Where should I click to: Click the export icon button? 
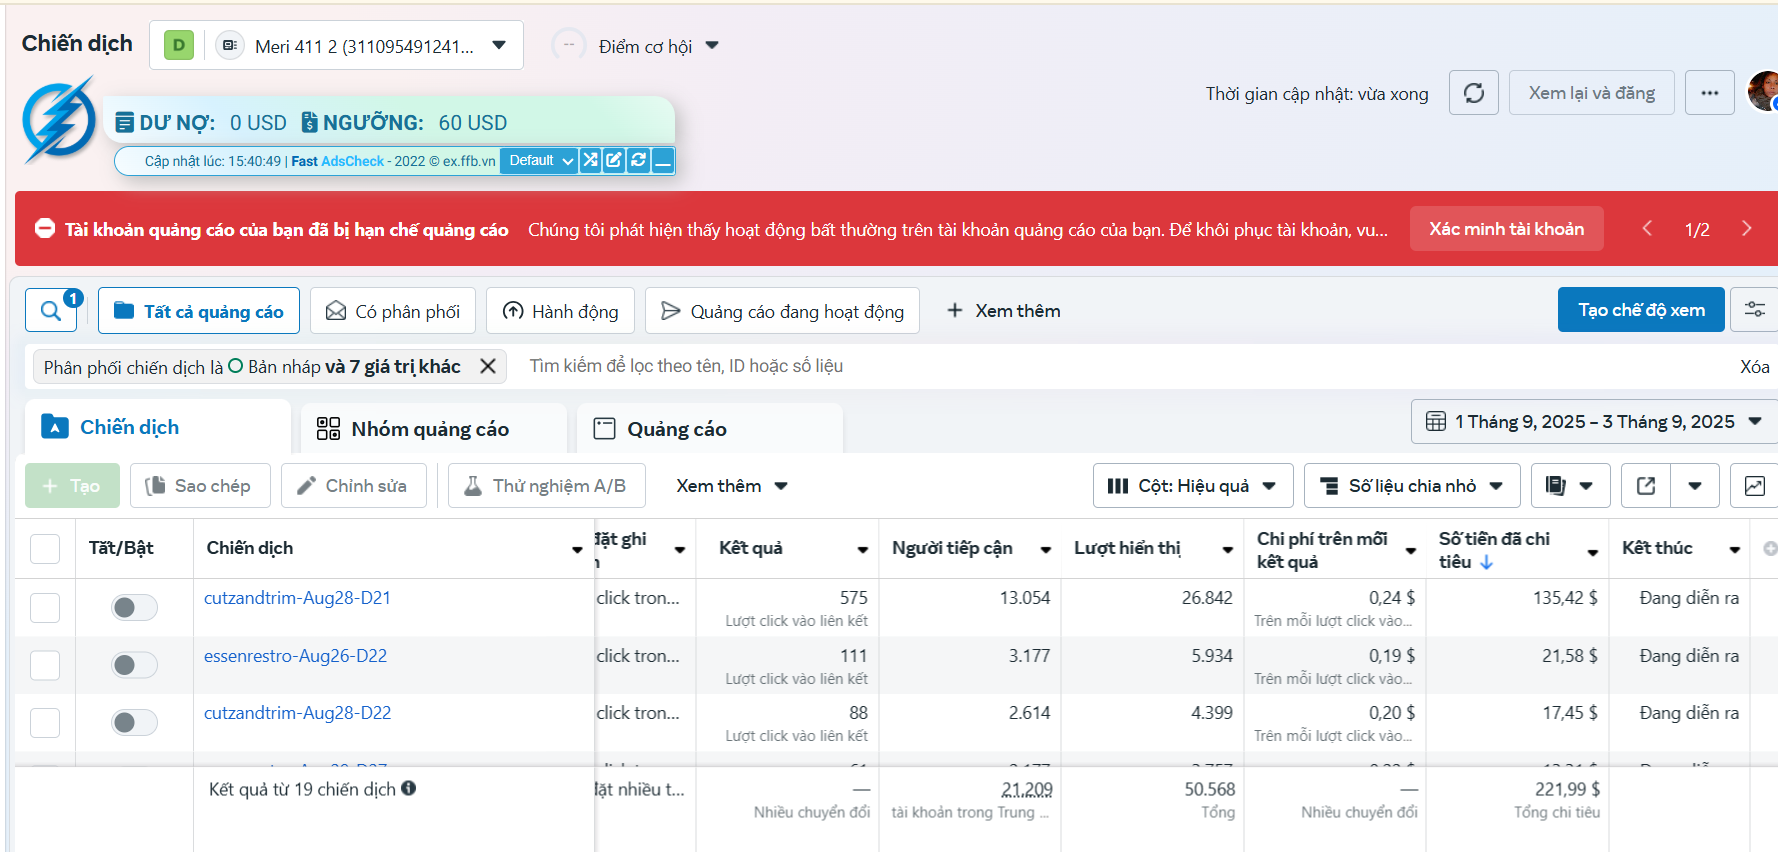coord(1646,485)
